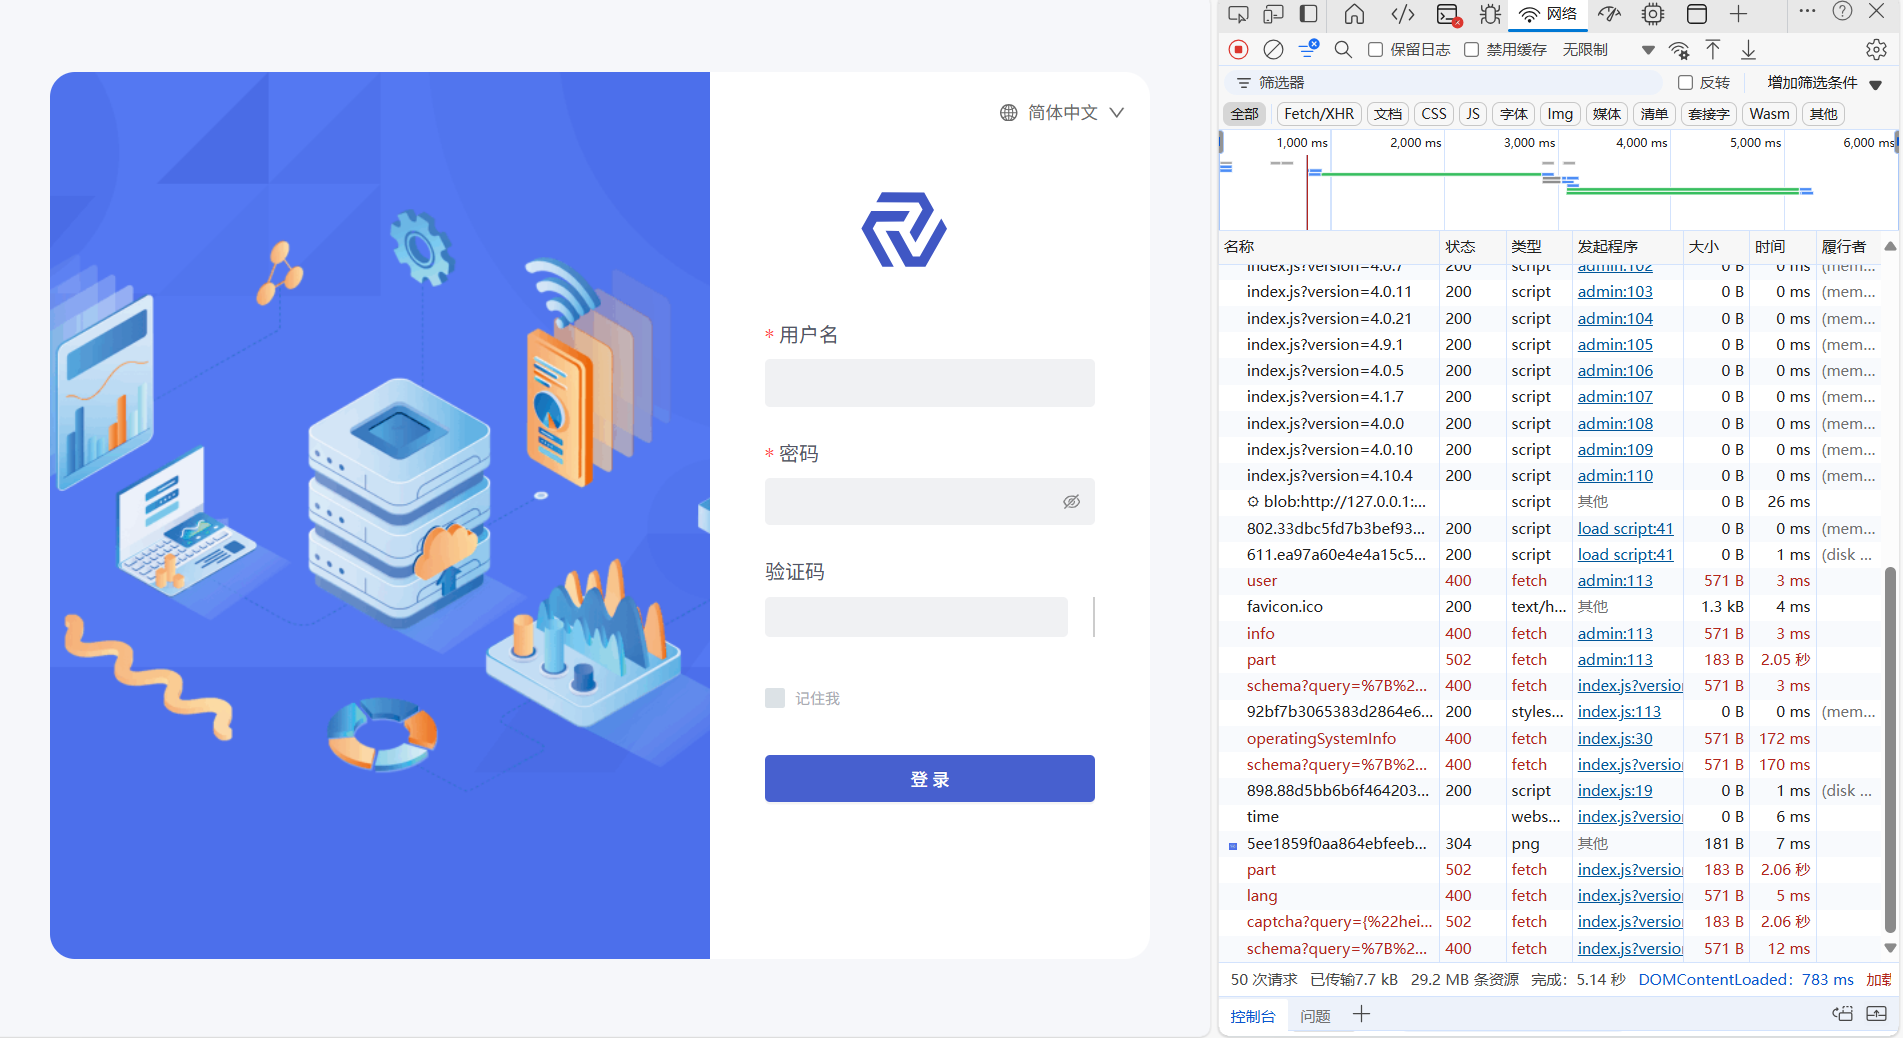Open the 无限制 throttling dropdown
Viewport: 1903px width, 1038px height.
point(1608,50)
